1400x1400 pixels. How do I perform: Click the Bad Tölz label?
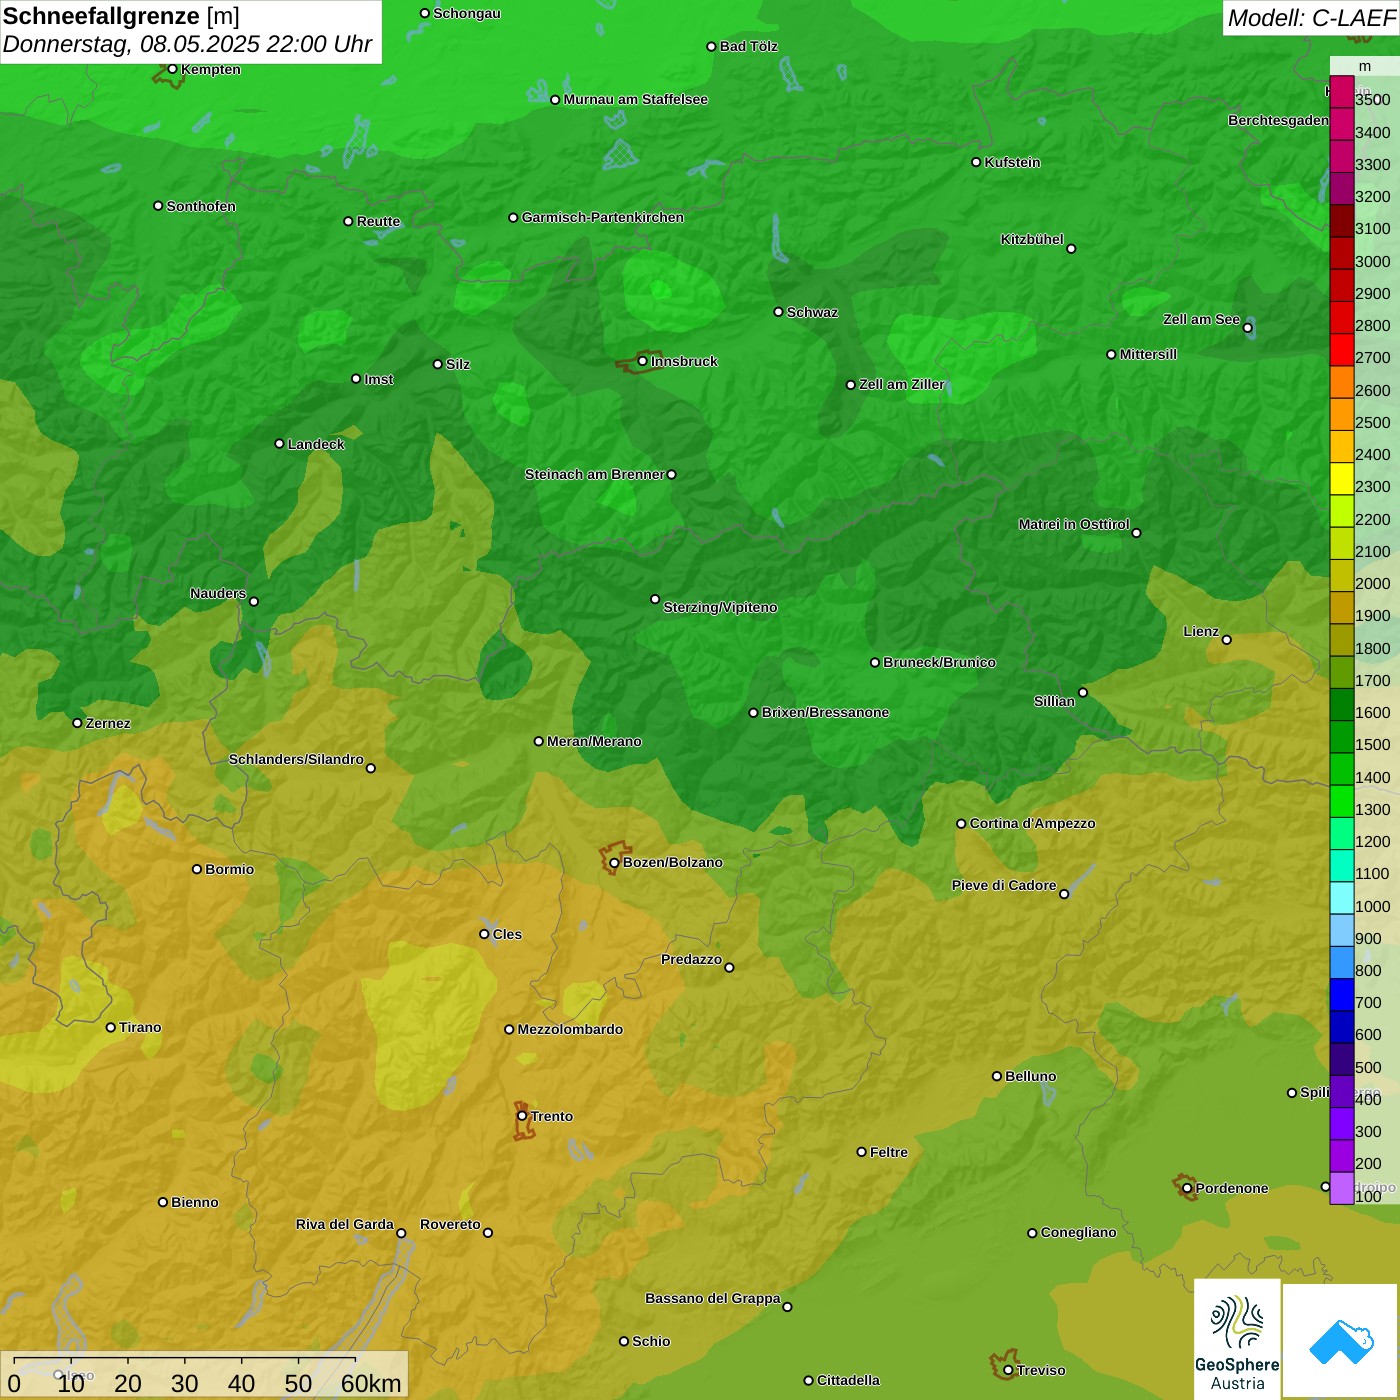748,46
